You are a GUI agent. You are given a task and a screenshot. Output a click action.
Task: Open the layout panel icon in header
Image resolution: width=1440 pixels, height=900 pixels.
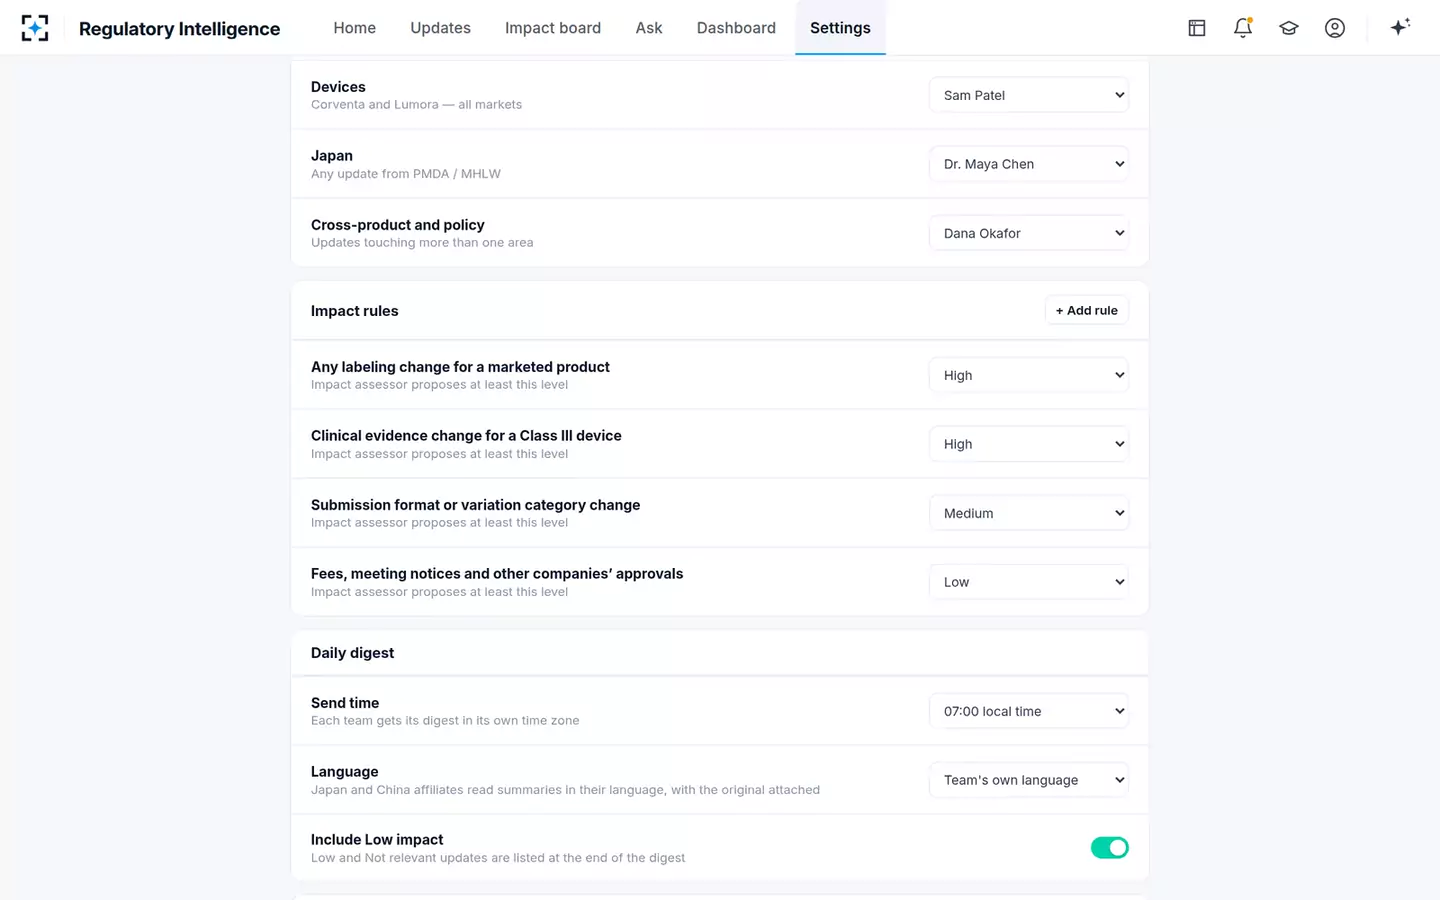(x=1197, y=28)
